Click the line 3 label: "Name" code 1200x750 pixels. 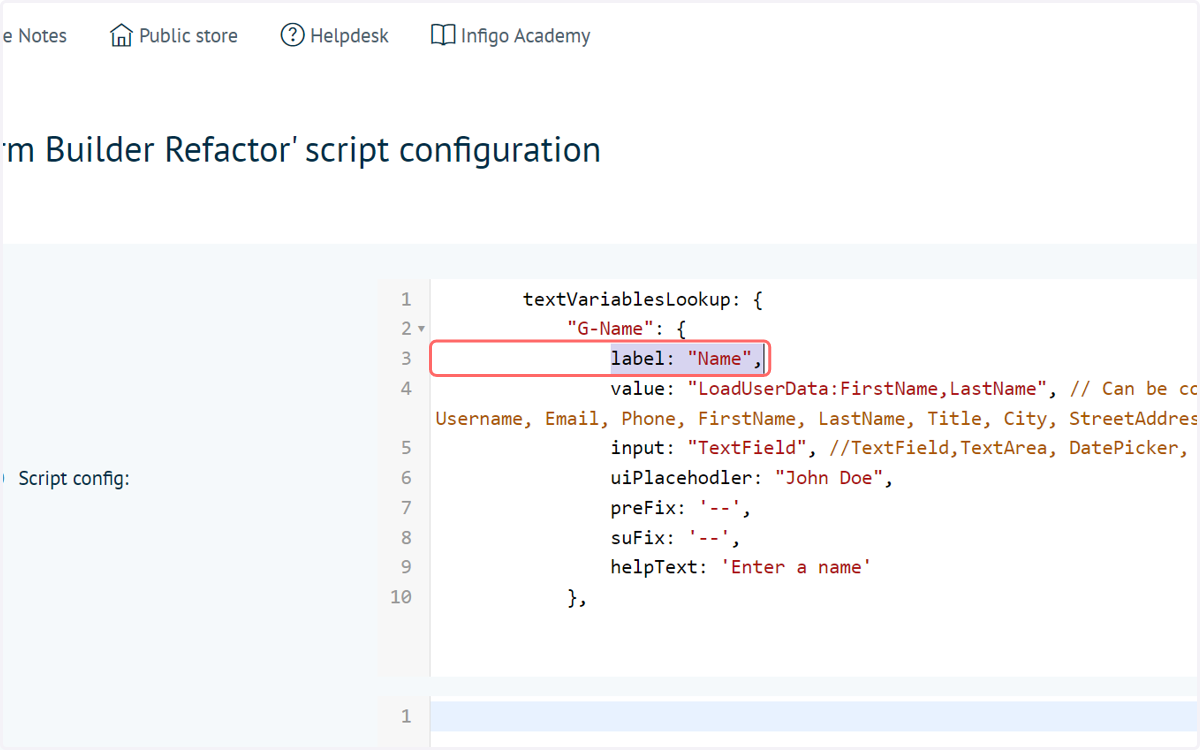[687, 358]
